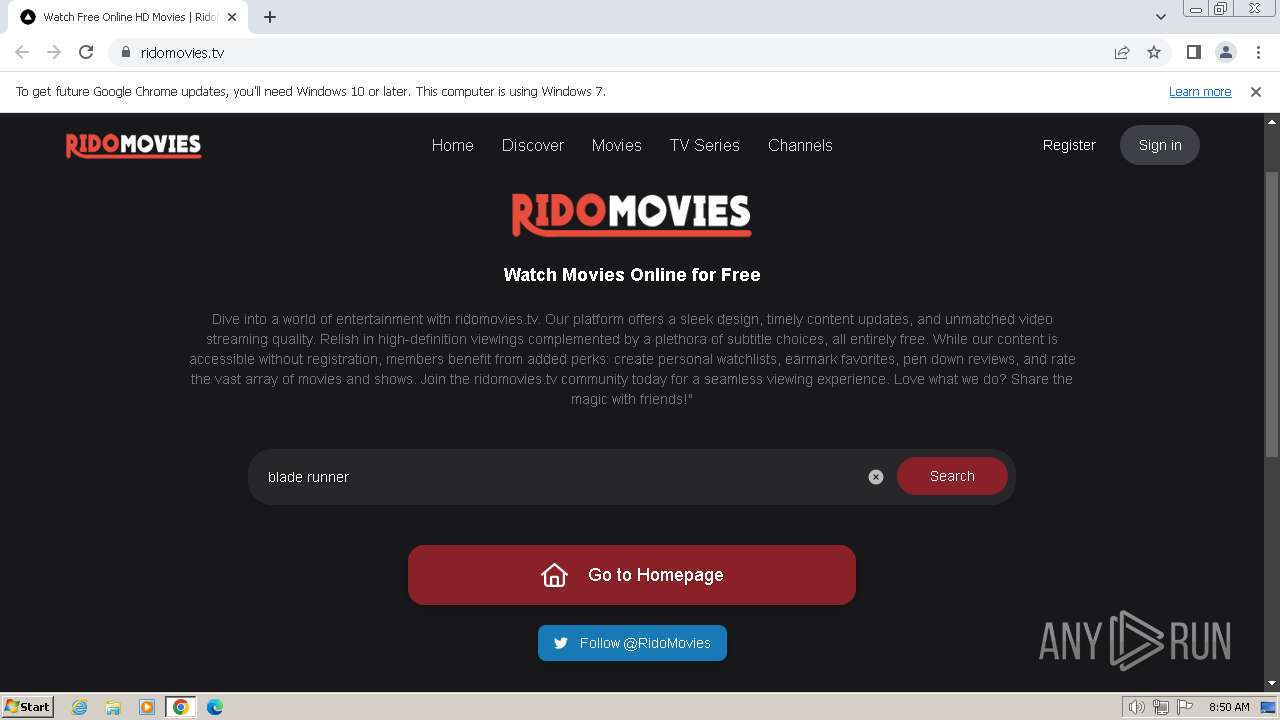Click the Chrome forward arrow
This screenshot has width=1280, height=720.
[x=54, y=52]
